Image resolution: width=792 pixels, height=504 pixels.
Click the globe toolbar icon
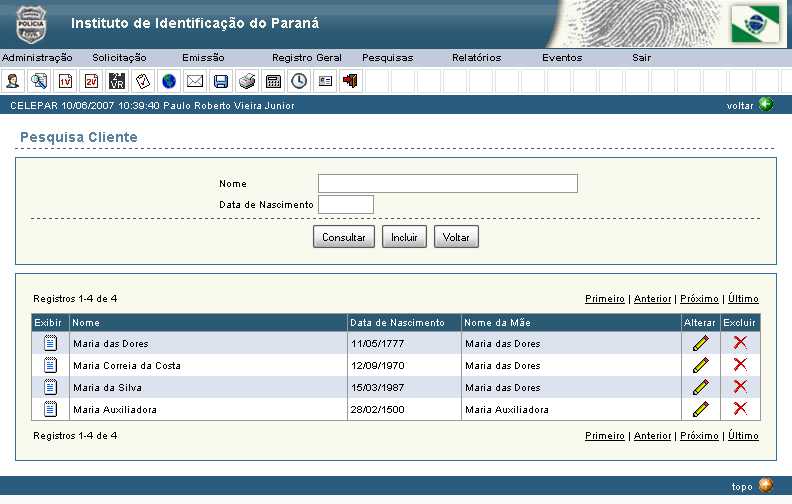(169, 81)
